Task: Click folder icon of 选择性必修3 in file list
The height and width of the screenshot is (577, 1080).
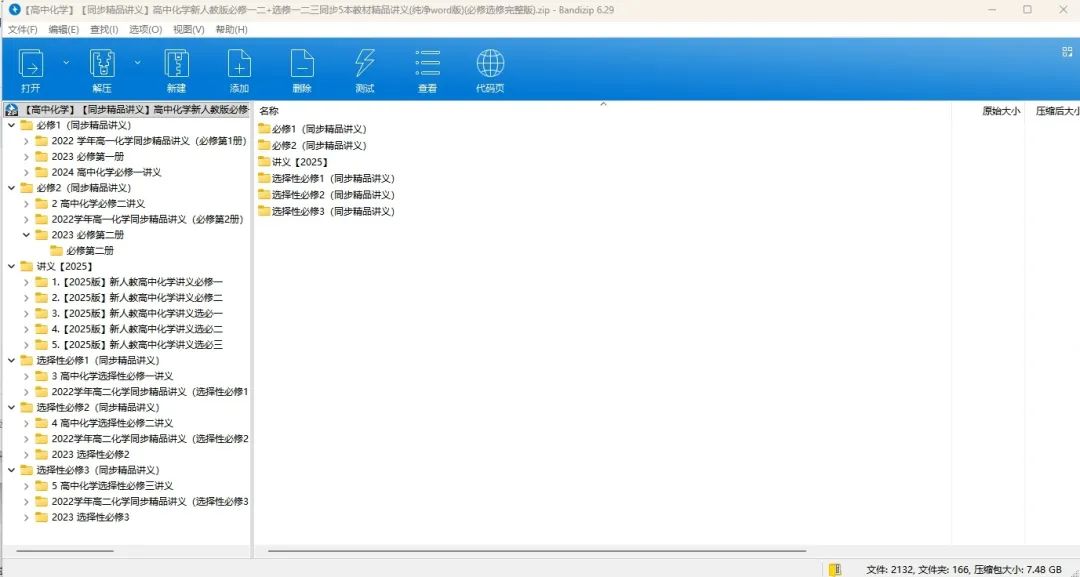Action: [x=264, y=211]
